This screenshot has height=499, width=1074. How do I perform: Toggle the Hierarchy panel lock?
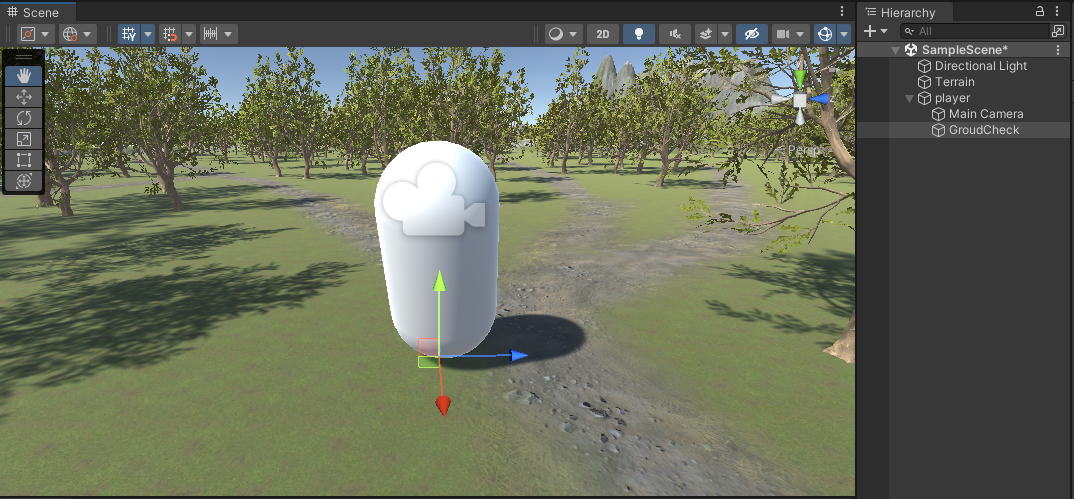coord(1040,11)
